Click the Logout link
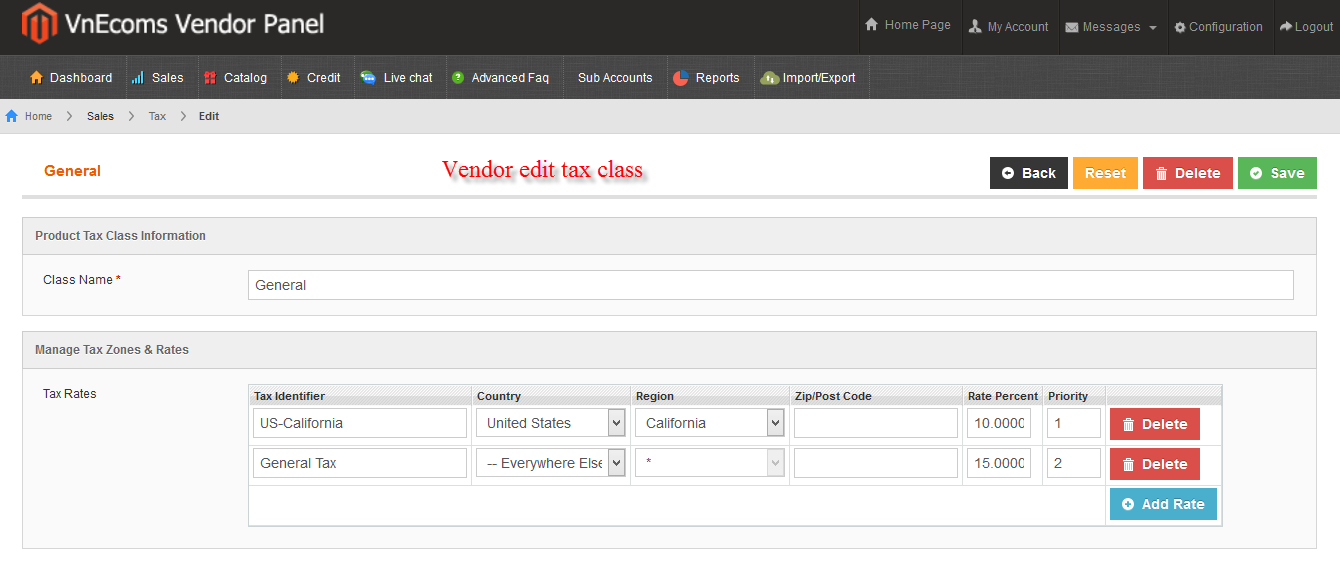 click(1306, 27)
